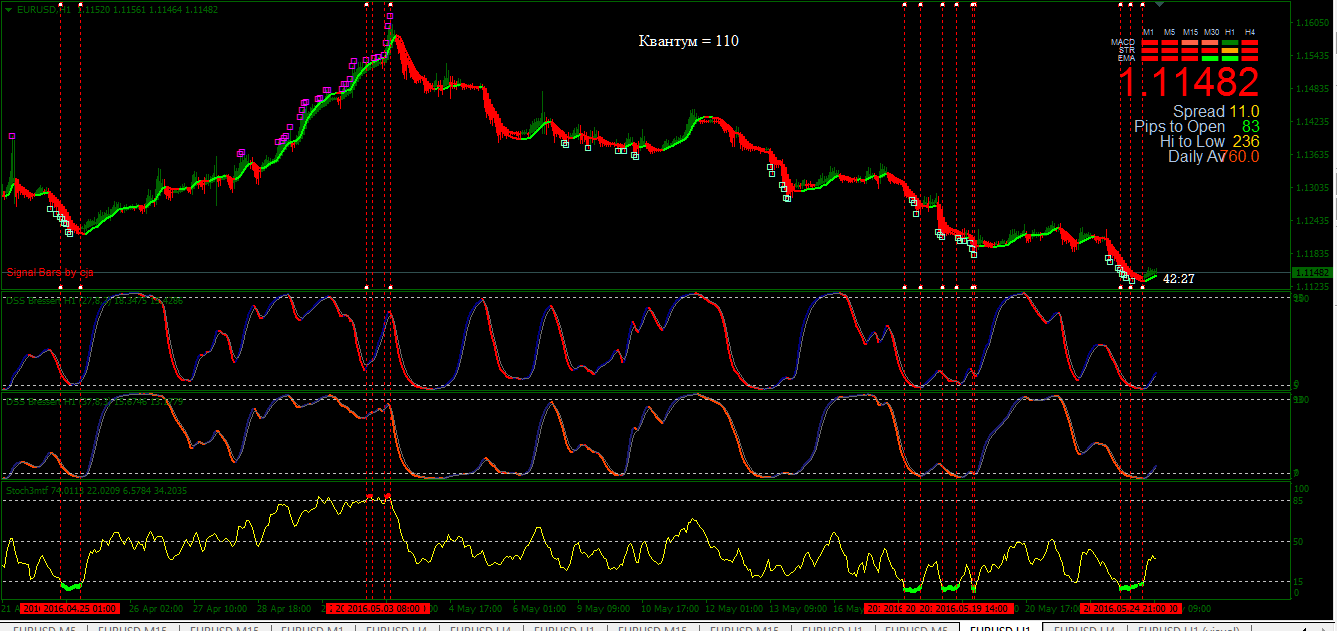This screenshot has width=1337, height=631.
Task: Select the active EURUSD,H1 chart tab
Action: (1001, 627)
